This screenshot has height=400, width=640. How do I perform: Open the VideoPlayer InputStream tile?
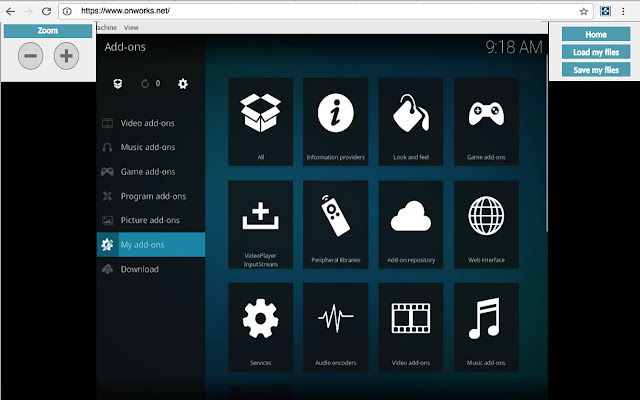pyautogui.click(x=261, y=223)
